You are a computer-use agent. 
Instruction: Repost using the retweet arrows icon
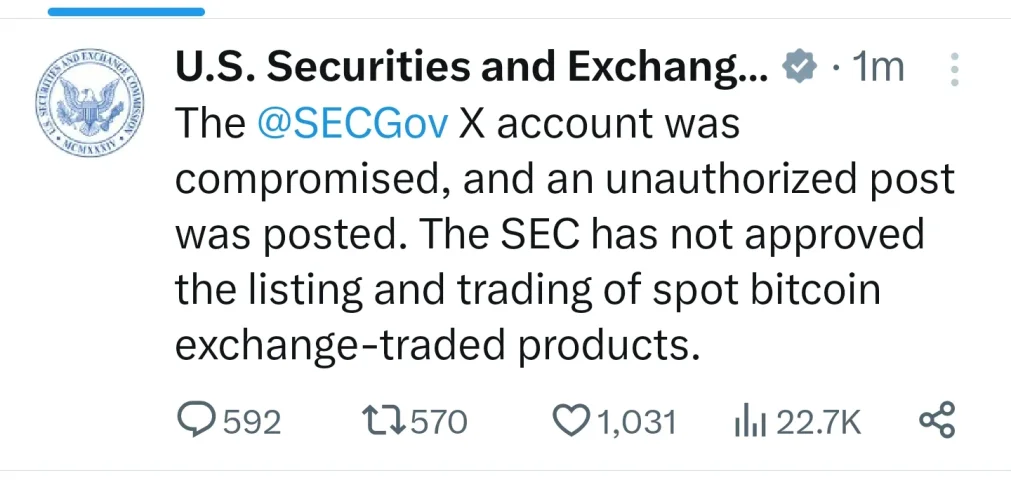[x=385, y=421]
